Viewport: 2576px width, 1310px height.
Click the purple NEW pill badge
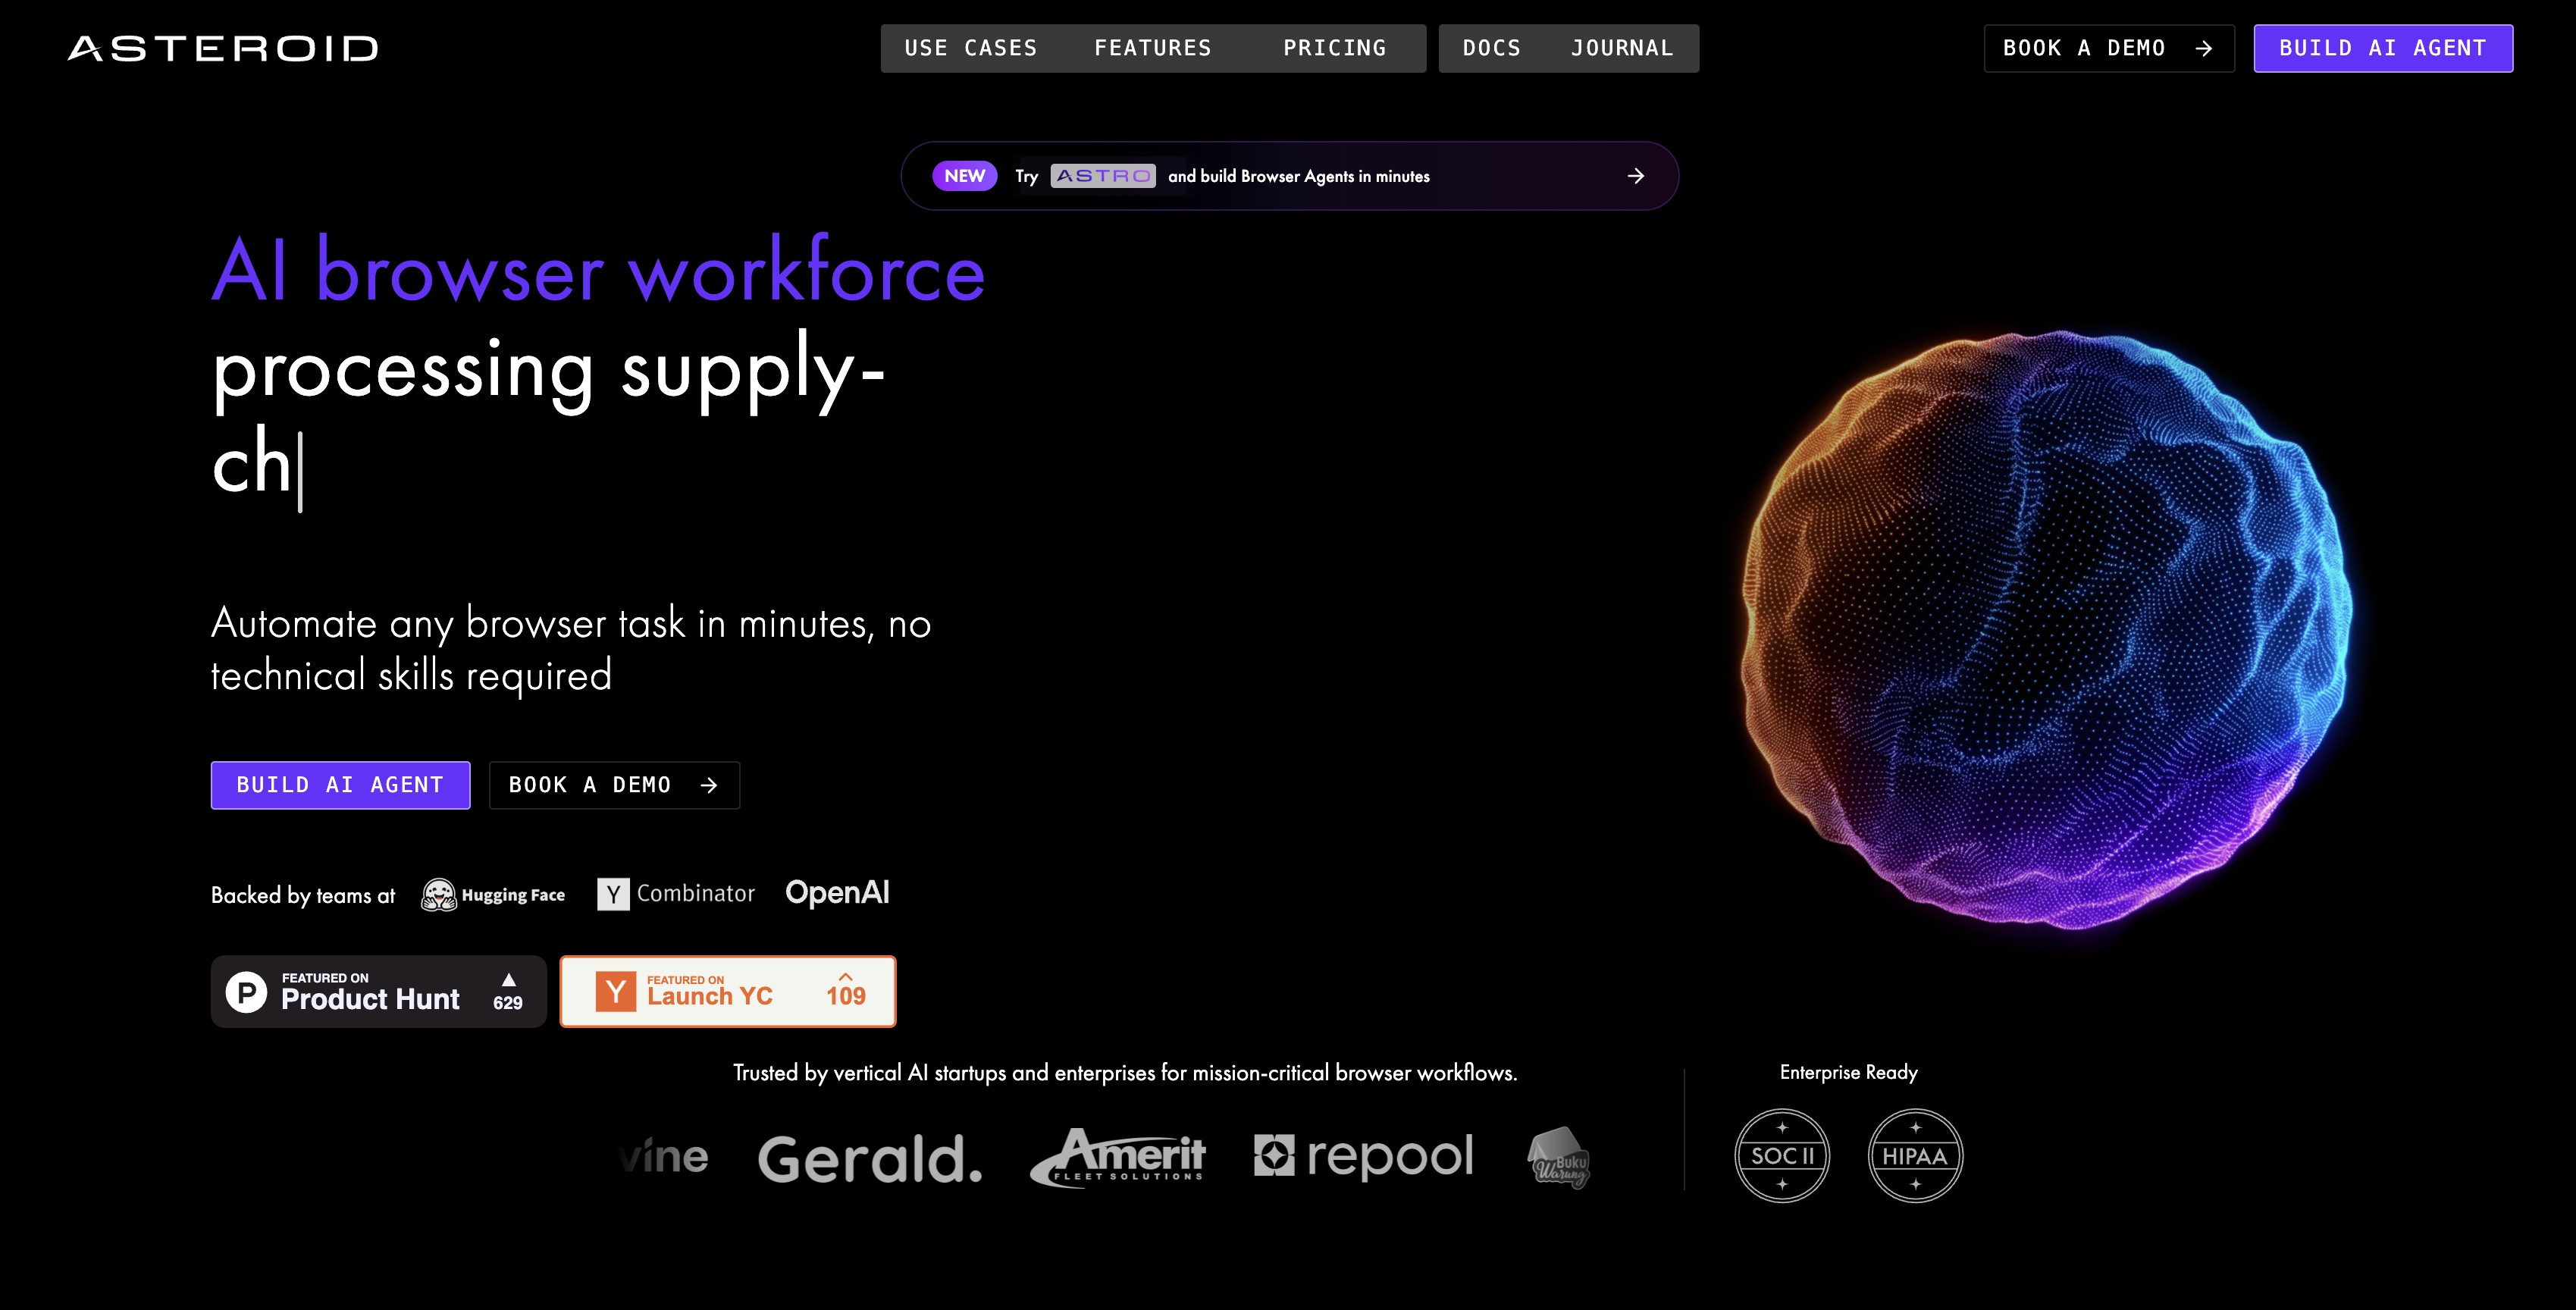(x=964, y=176)
